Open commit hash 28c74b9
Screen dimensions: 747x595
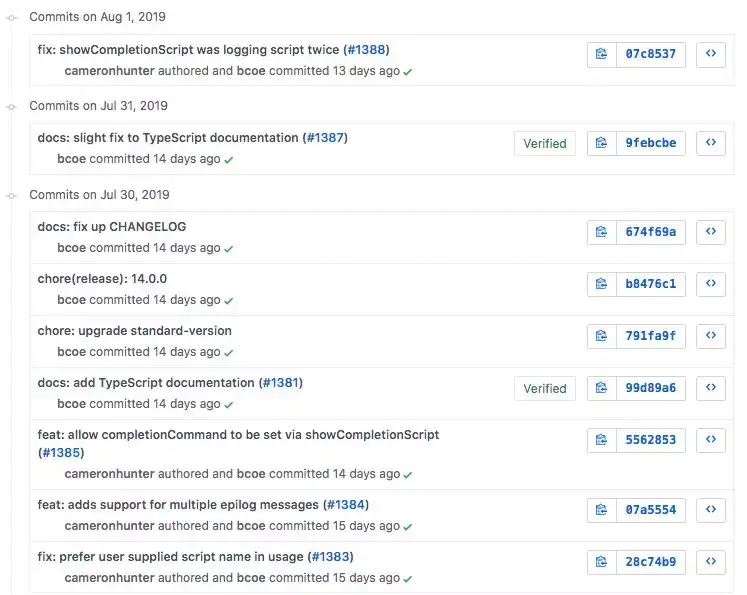650,562
